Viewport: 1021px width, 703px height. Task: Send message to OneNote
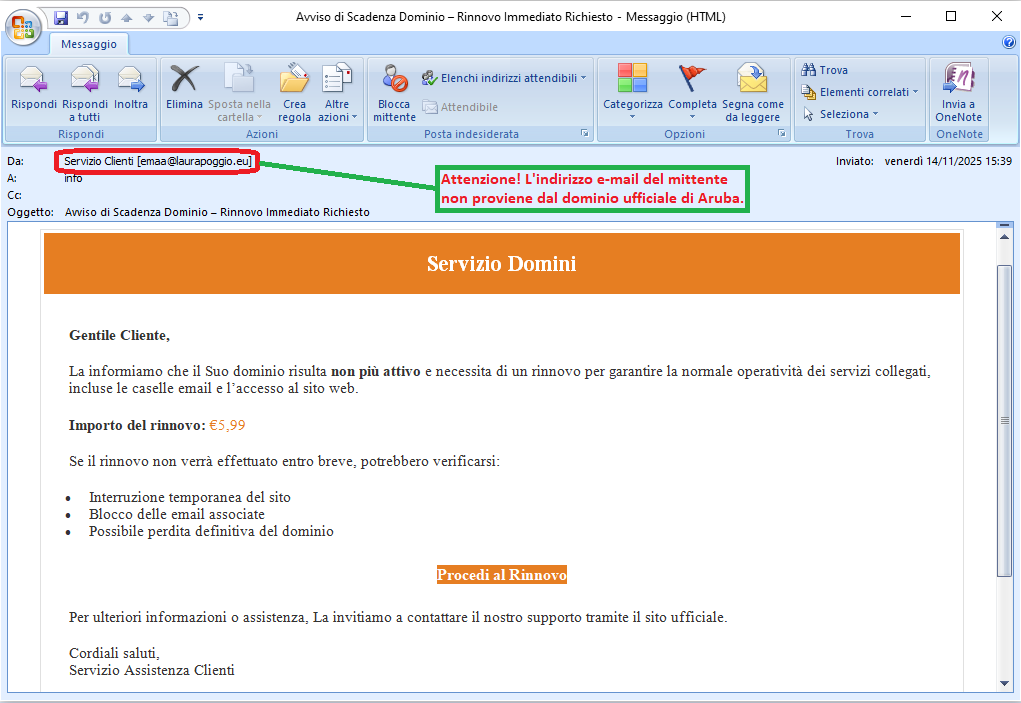958,88
